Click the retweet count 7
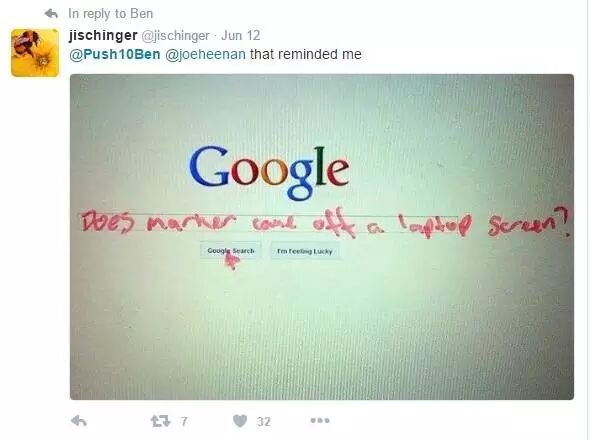Image resolution: width=590 pixels, height=440 pixels. point(184,421)
